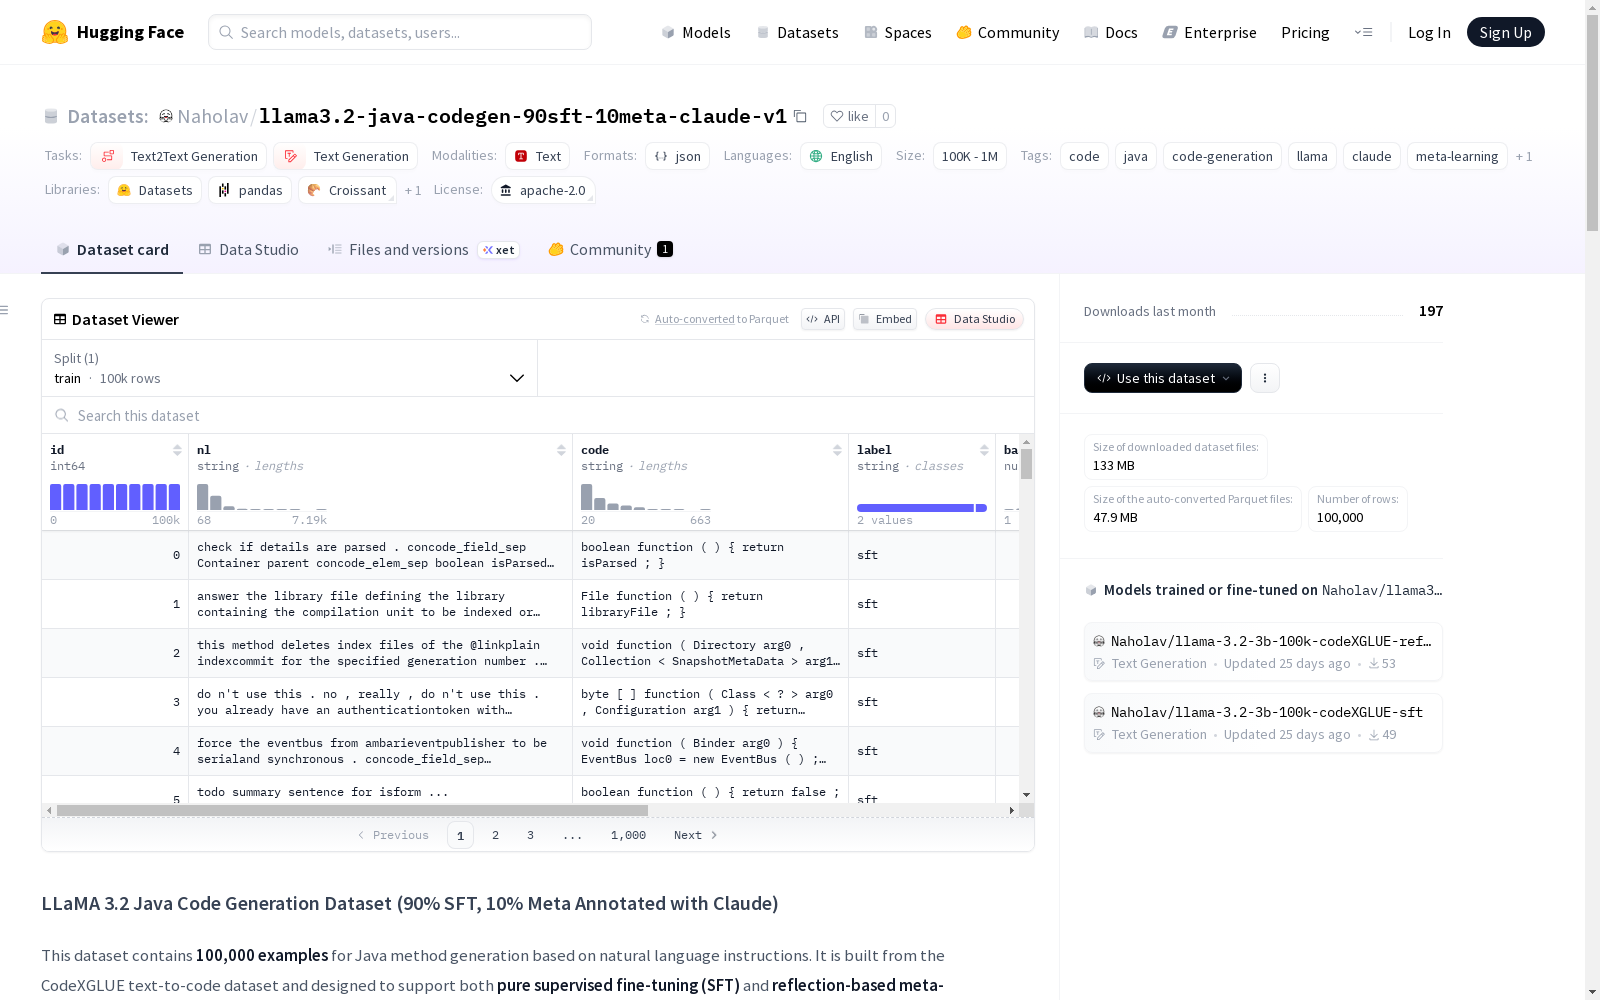Show additional libraries with +1
This screenshot has width=1600, height=1000.
click(413, 190)
